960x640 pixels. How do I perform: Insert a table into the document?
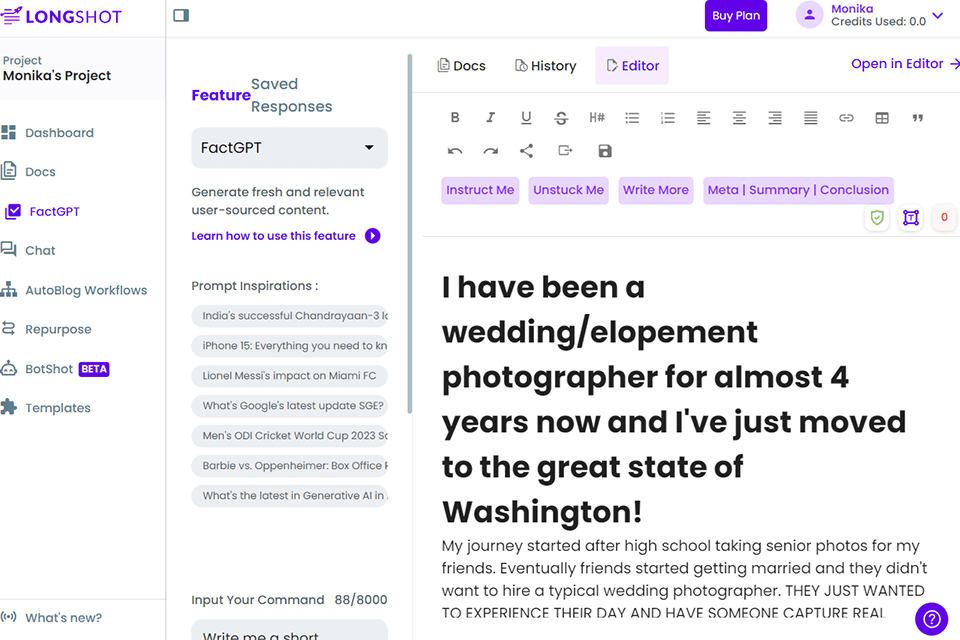[x=882, y=118]
